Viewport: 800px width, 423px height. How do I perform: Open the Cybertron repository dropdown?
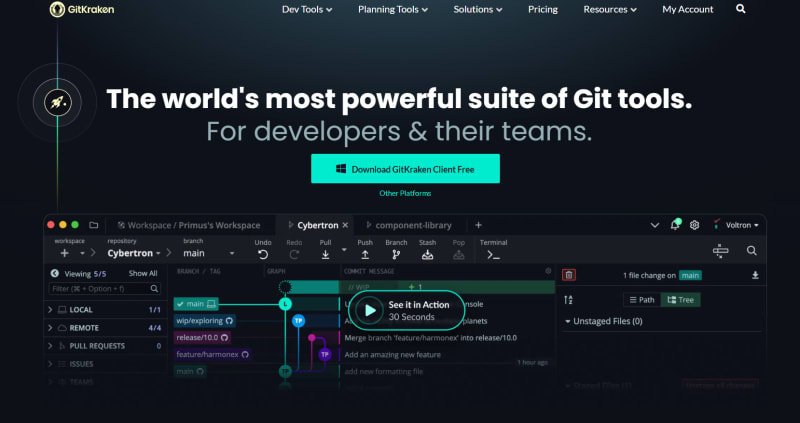click(134, 253)
